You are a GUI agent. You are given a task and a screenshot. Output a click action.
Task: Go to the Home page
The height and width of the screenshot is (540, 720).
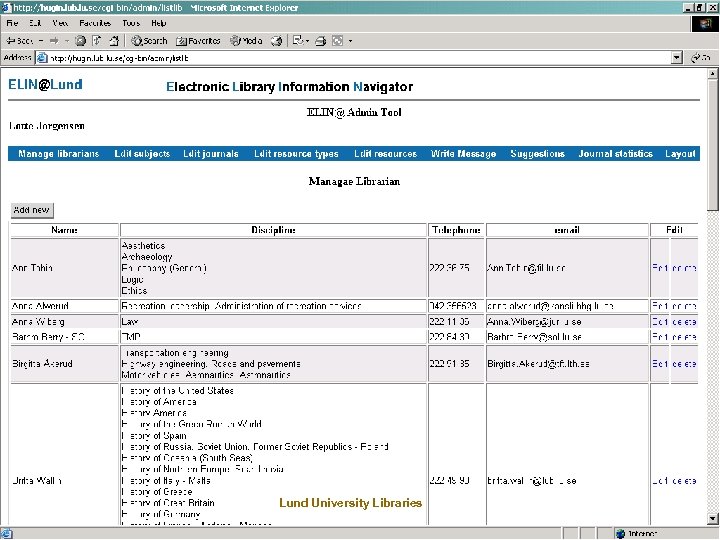pos(114,41)
